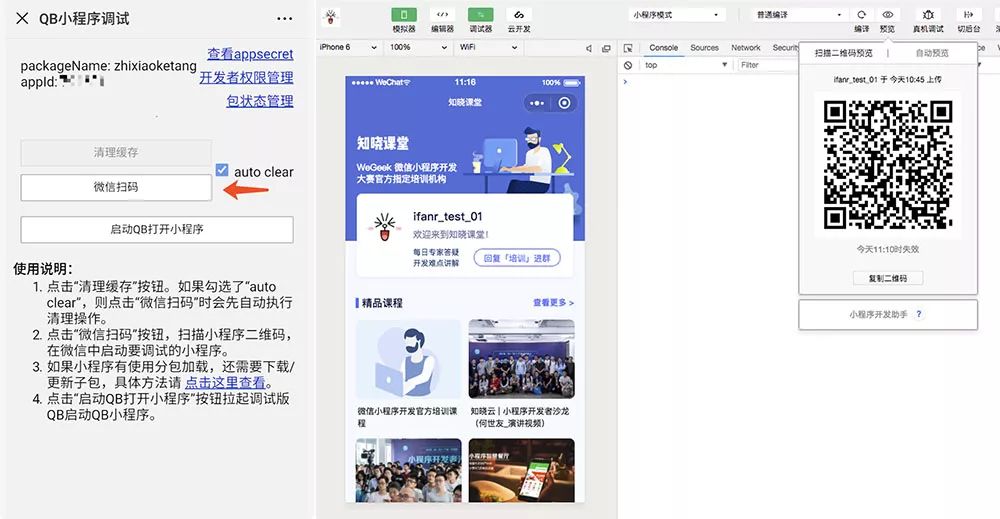Click the packageName: zhixiaoketang text
This screenshot has height=519, width=1000.
108,66
